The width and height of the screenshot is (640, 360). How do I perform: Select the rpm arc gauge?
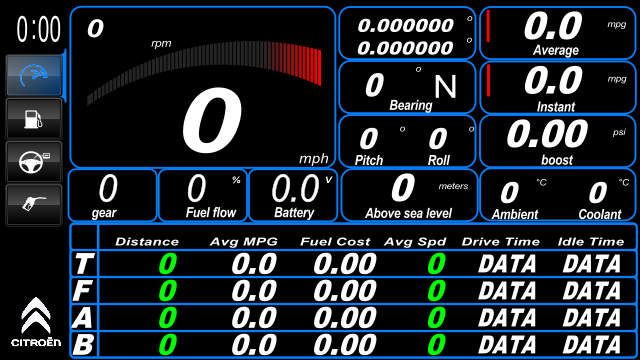tap(204, 73)
